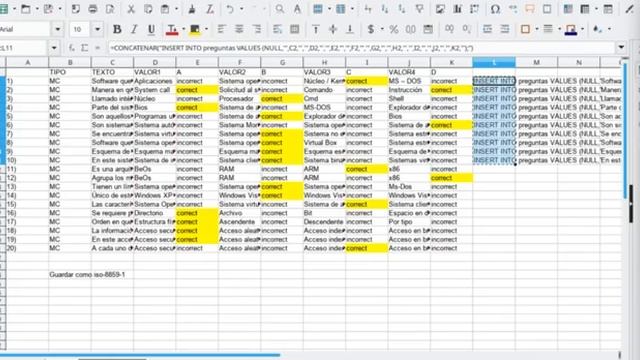Click the Split Window icon
Viewport: 640px width, 360px height.
(608, 9)
